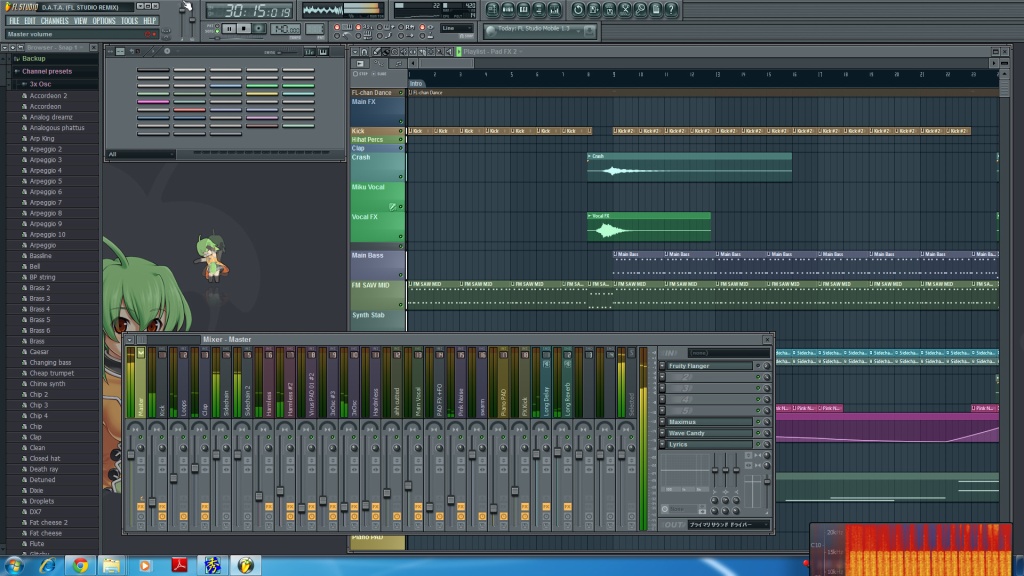Open the HELP menu
The width and height of the screenshot is (1024, 576).
click(150, 21)
